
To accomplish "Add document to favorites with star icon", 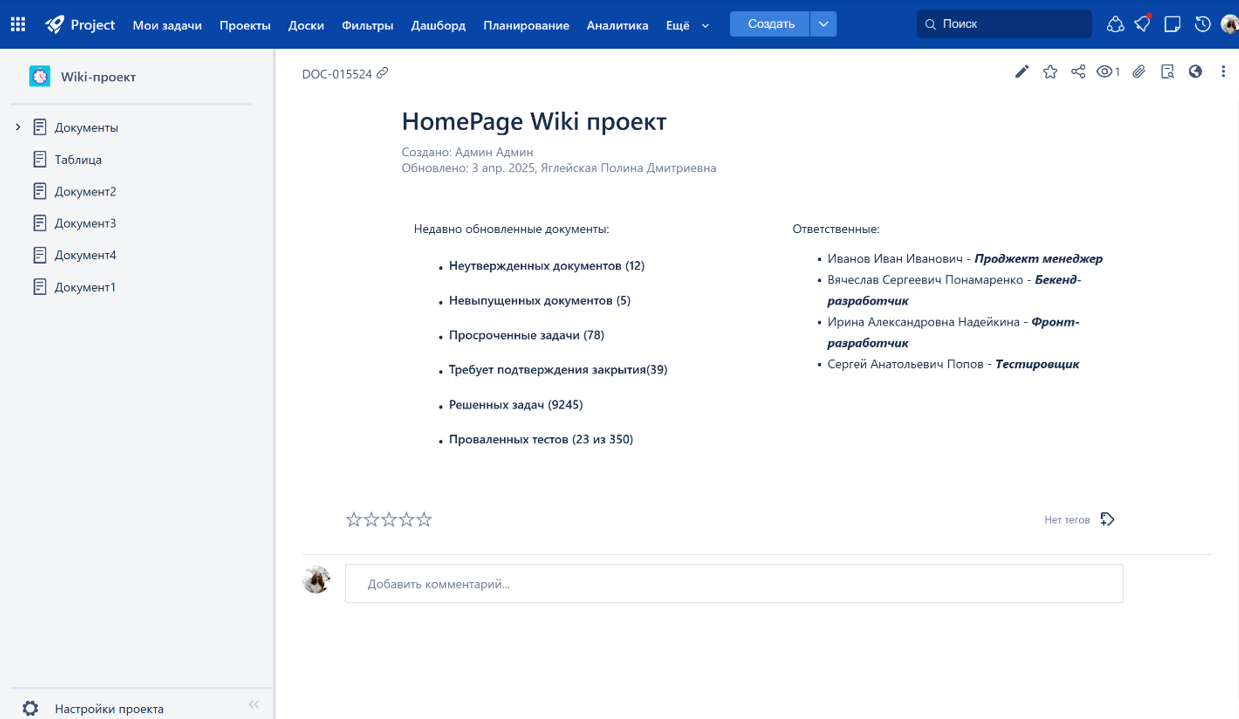I will click(1050, 72).
